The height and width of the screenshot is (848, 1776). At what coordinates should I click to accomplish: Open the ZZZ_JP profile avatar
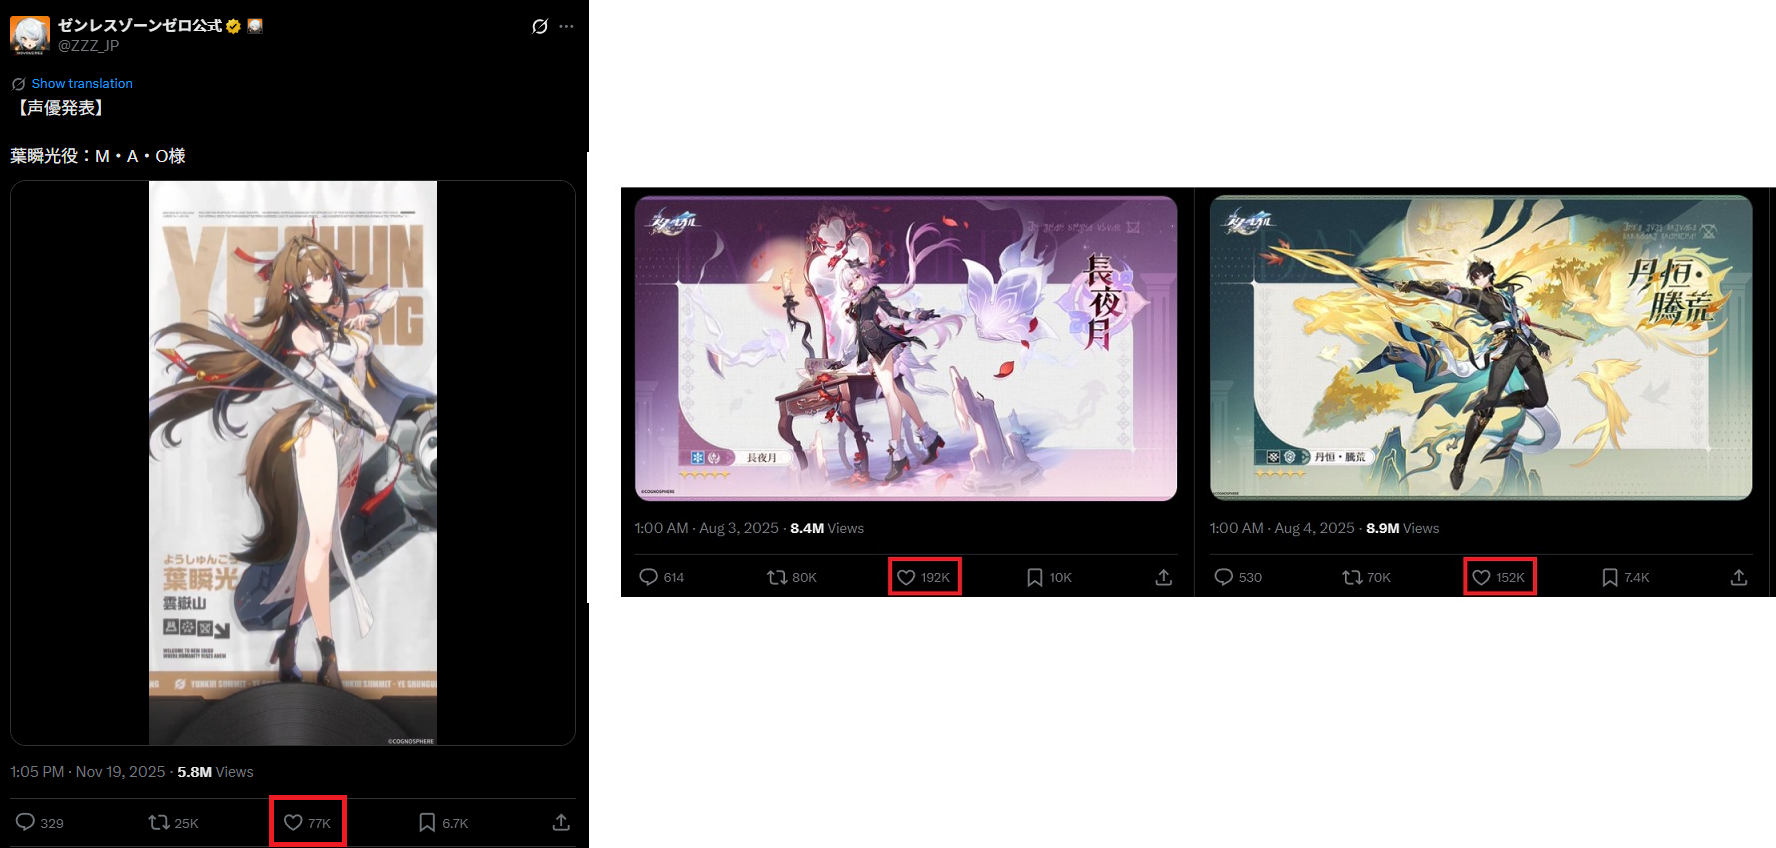[x=30, y=35]
